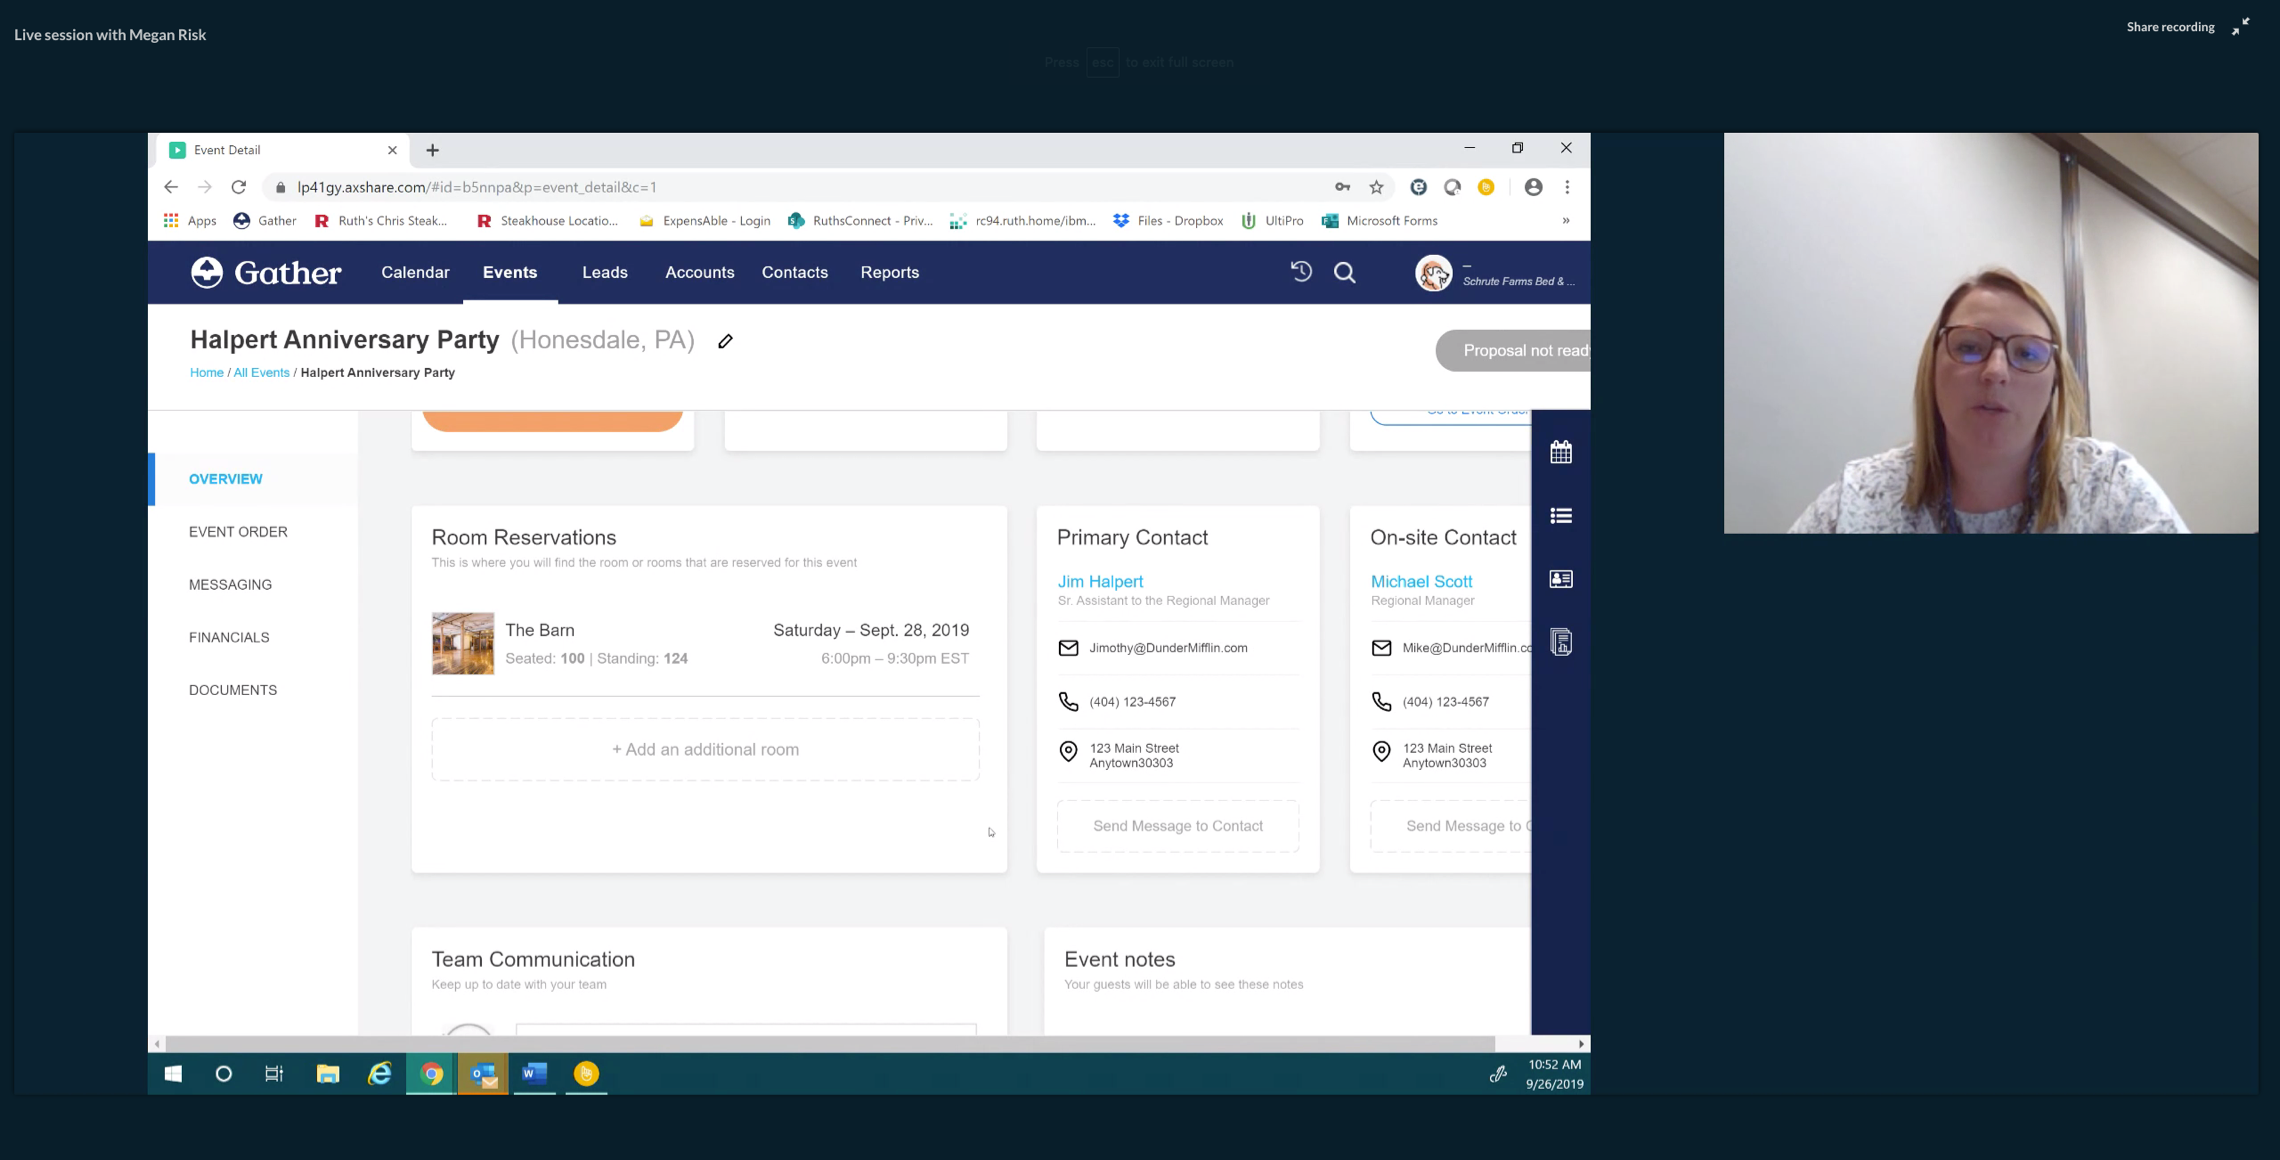The image size is (2280, 1160).
Task: Click The Barn room thumbnail image
Action: [x=463, y=643]
